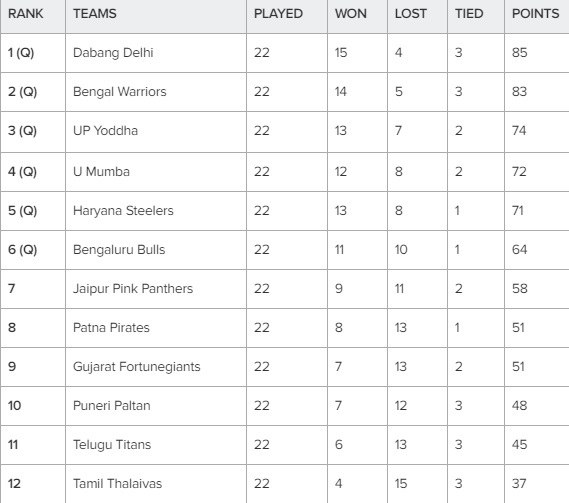Click the LOST column header
The width and height of the screenshot is (569, 503).
[410, 14]
